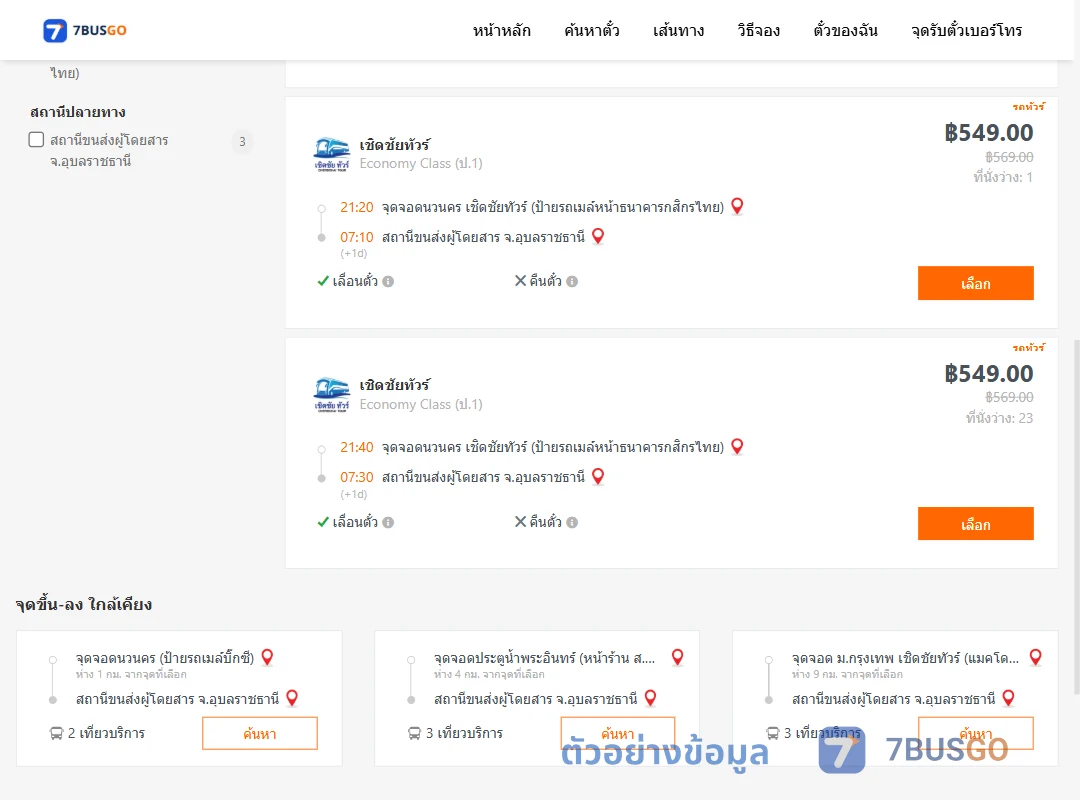Click ค้นหา button in ม.กรุงเทพ card
The image size is (1080, 800).
[x=975, y=733]
